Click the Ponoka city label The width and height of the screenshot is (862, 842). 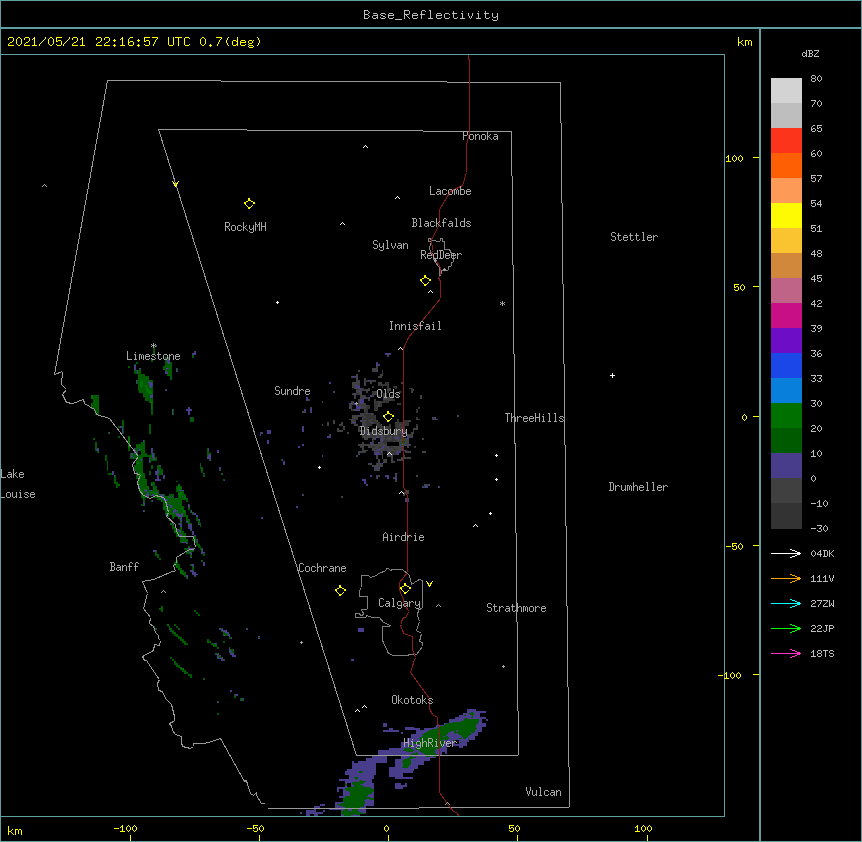[480, 136]
